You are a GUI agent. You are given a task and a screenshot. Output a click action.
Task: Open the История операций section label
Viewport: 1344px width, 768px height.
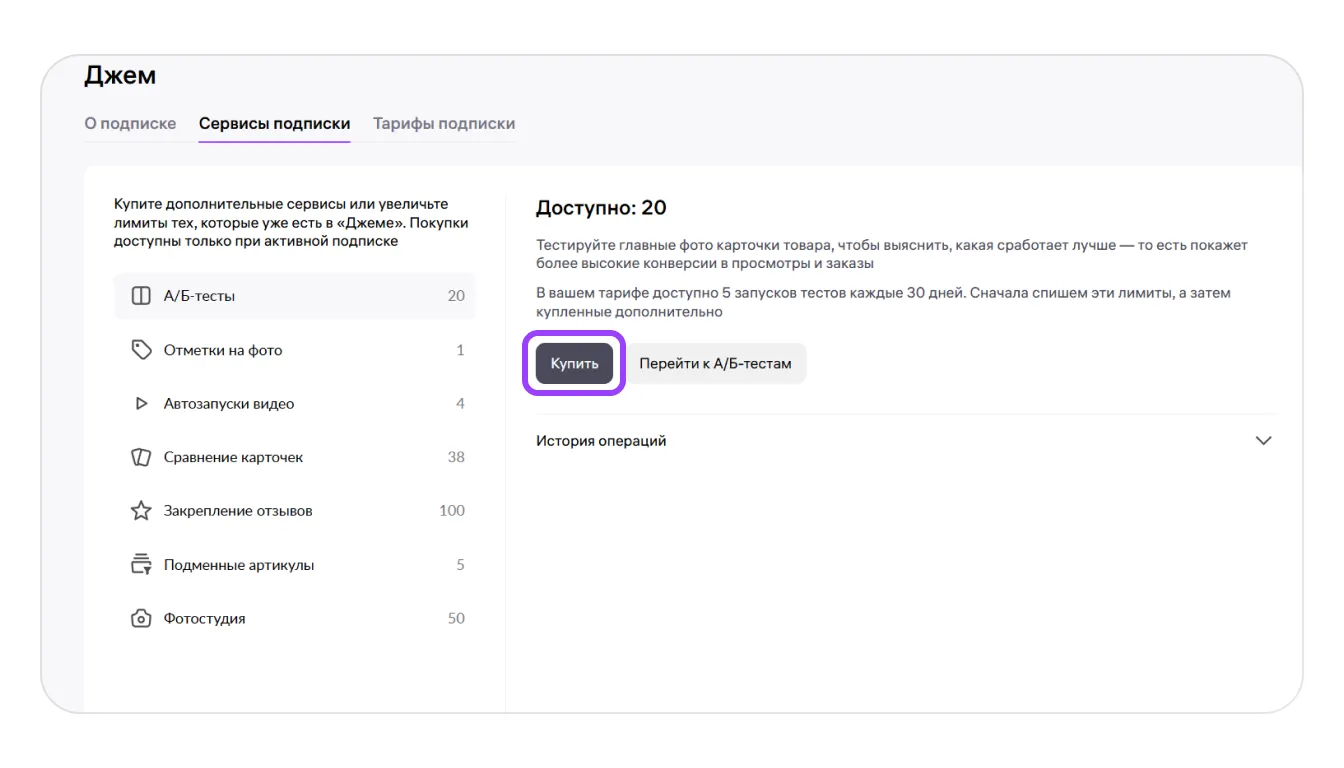click(601, 441)
